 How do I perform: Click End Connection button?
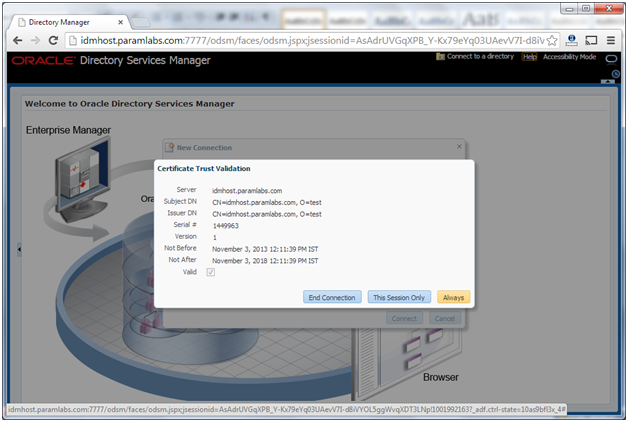tap(332, 297)
